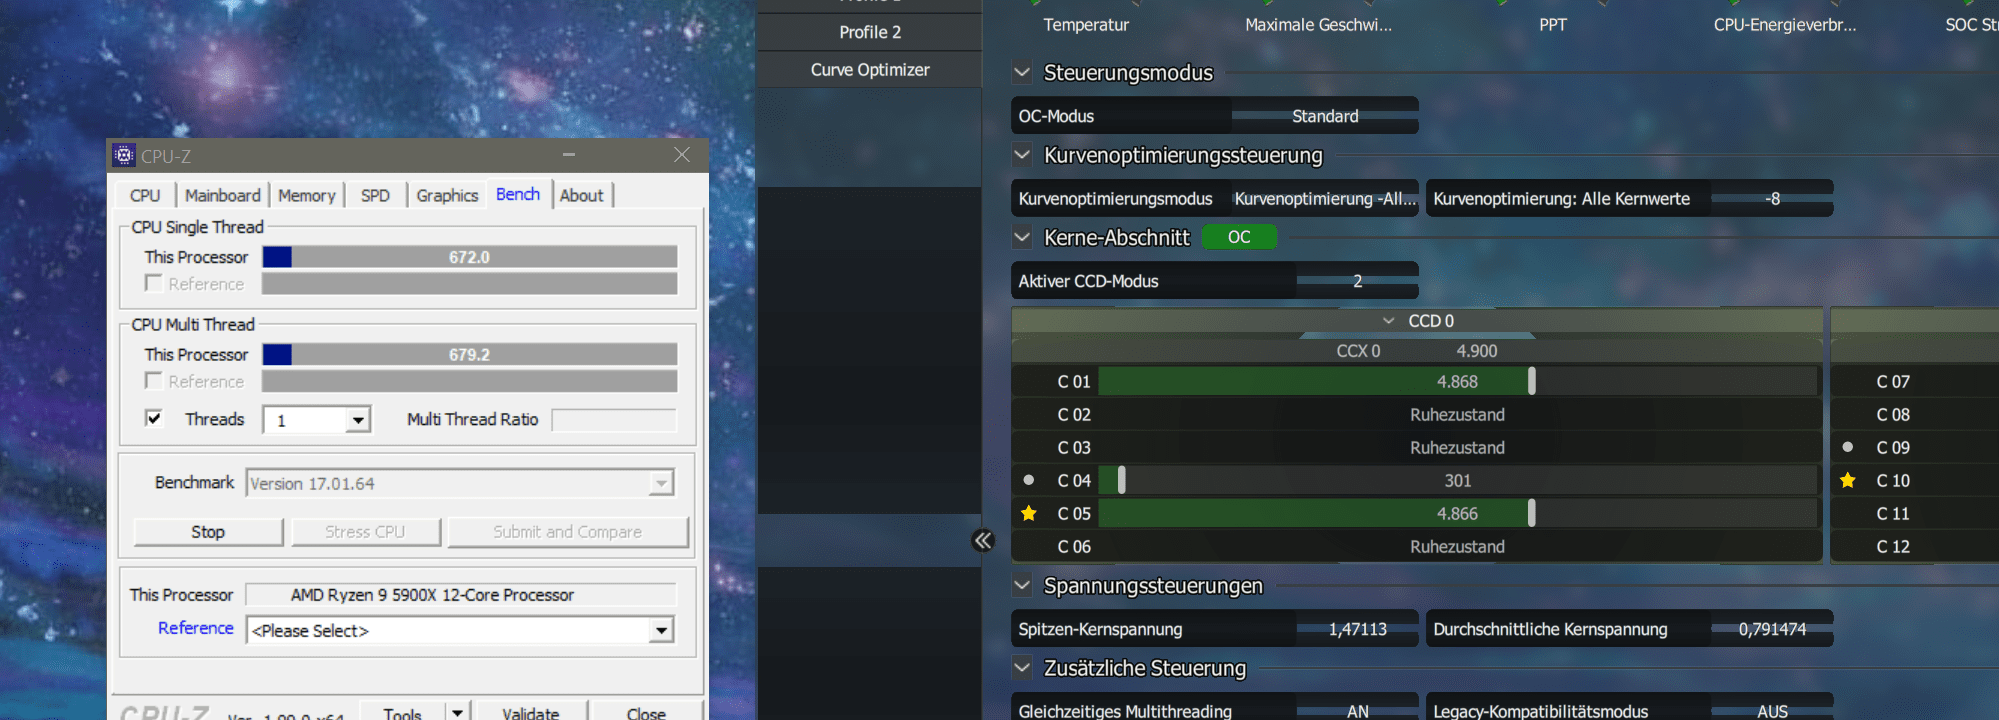The width and height of the screenshot is (1999, 720).
Task: Toggle Legacy-Kompatibilitätsmodus setting AUS
Action: [x=1772, y=711]
